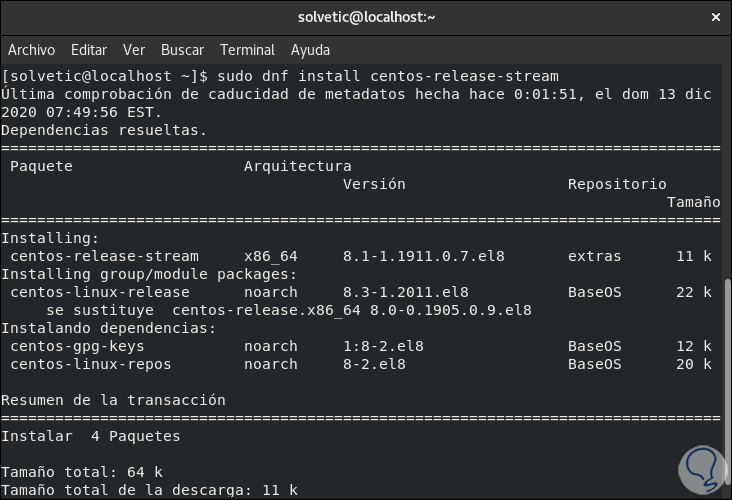
Task: Click the Arquitectura column header text
Action: [x=297, y=166]
